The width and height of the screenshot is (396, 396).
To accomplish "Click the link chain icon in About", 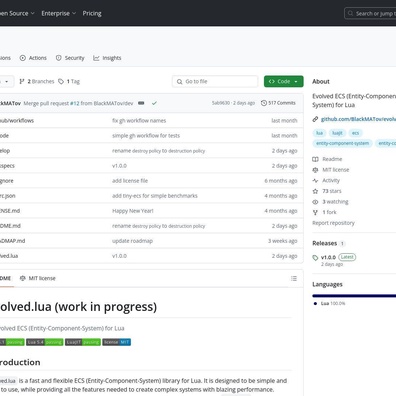I will pyautogui.click(x=315, y=119).
